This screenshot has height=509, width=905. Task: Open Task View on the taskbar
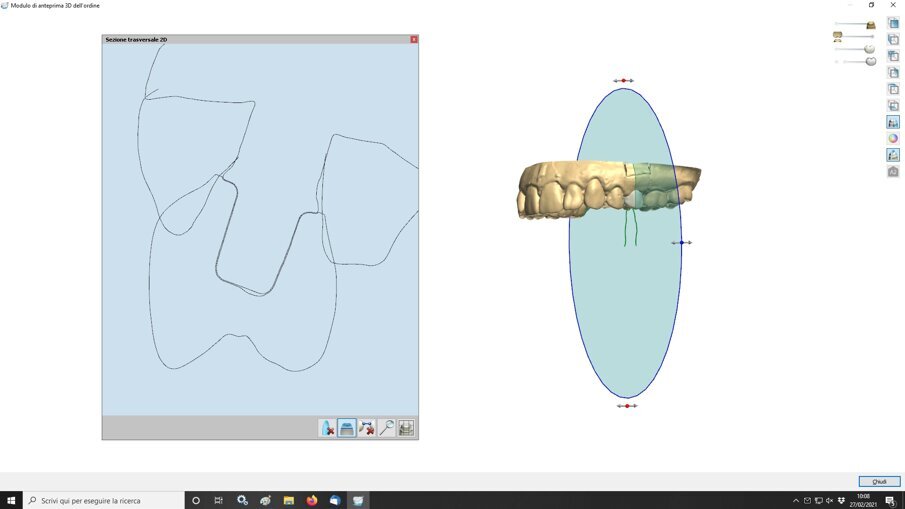(x=218, y=500)
